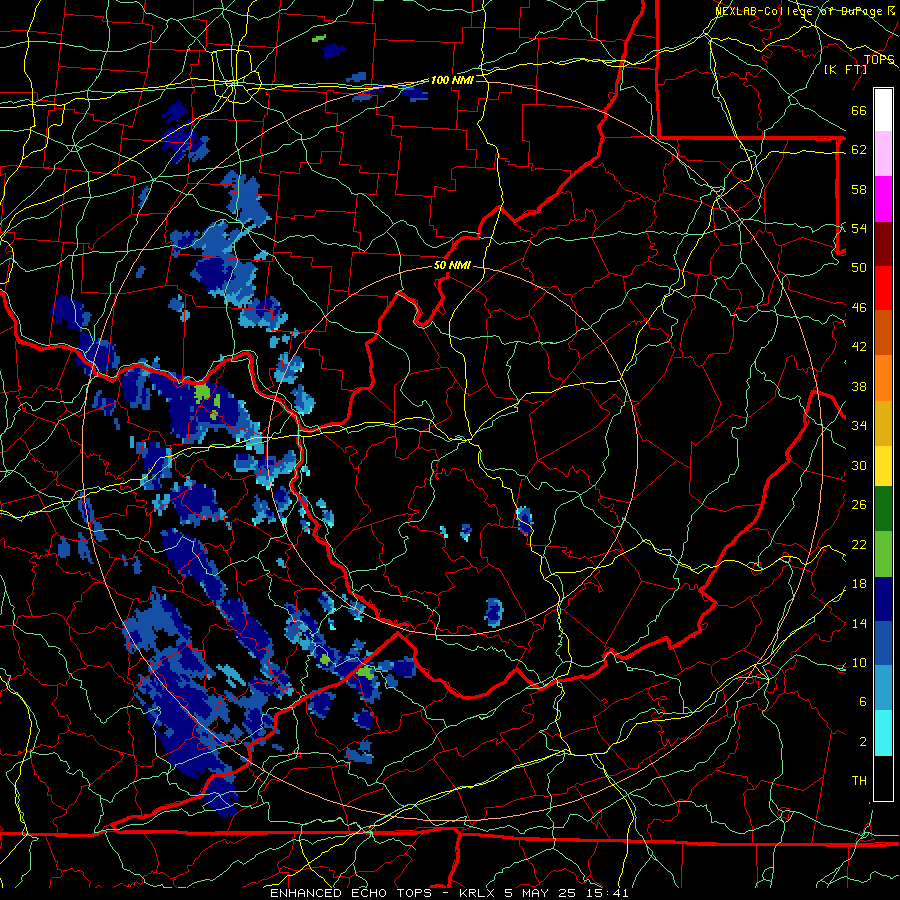This screenshot has height=900, width=900.
Task: Click the '[K FT]' units label
Action: click(845, 69)
